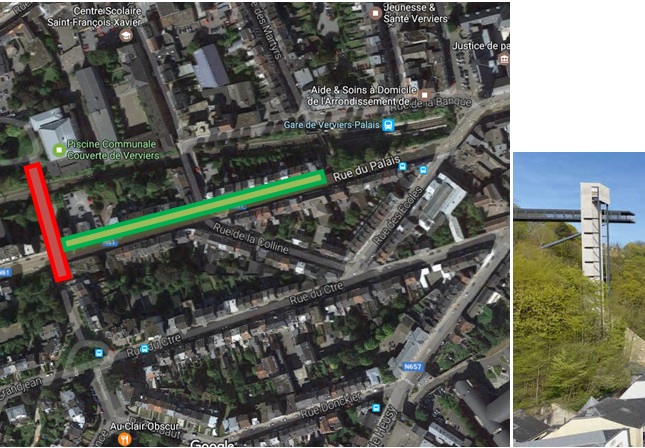Click the Justice de paix building marker
Viewport: 645px width, 448px height.
coord(504,59)
